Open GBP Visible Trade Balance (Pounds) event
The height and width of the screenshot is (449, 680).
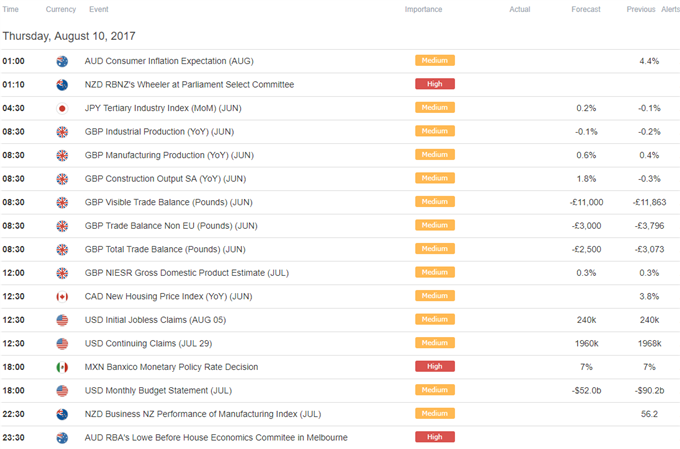pos(169,202)
